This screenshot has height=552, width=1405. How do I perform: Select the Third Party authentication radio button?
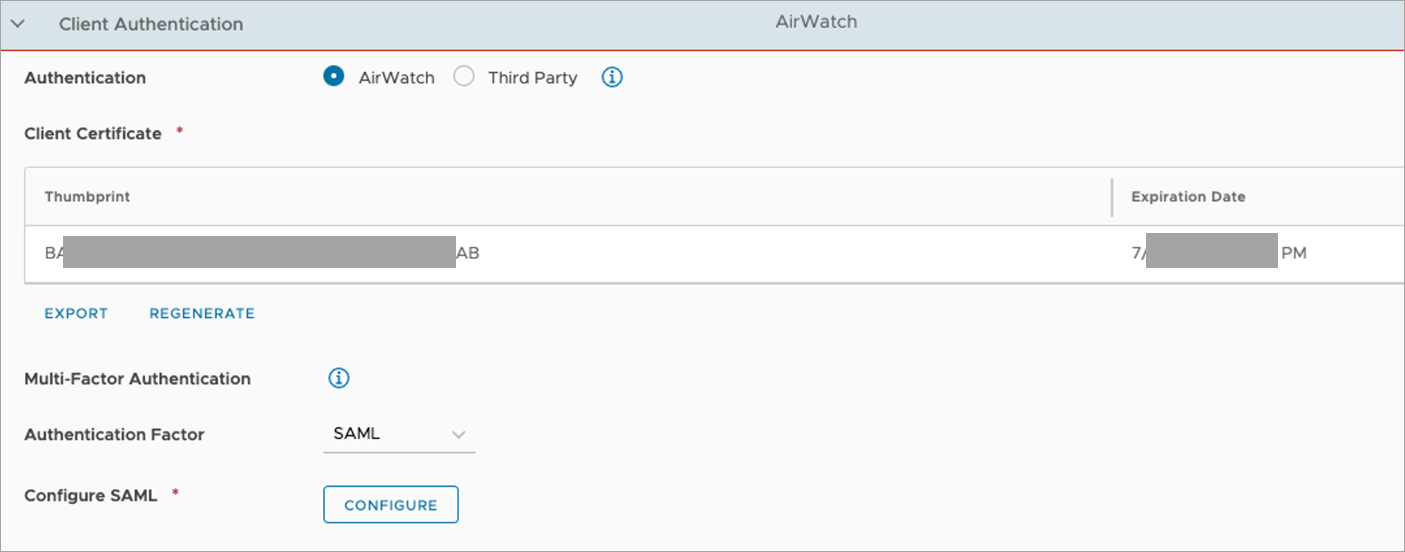point(464,77)
